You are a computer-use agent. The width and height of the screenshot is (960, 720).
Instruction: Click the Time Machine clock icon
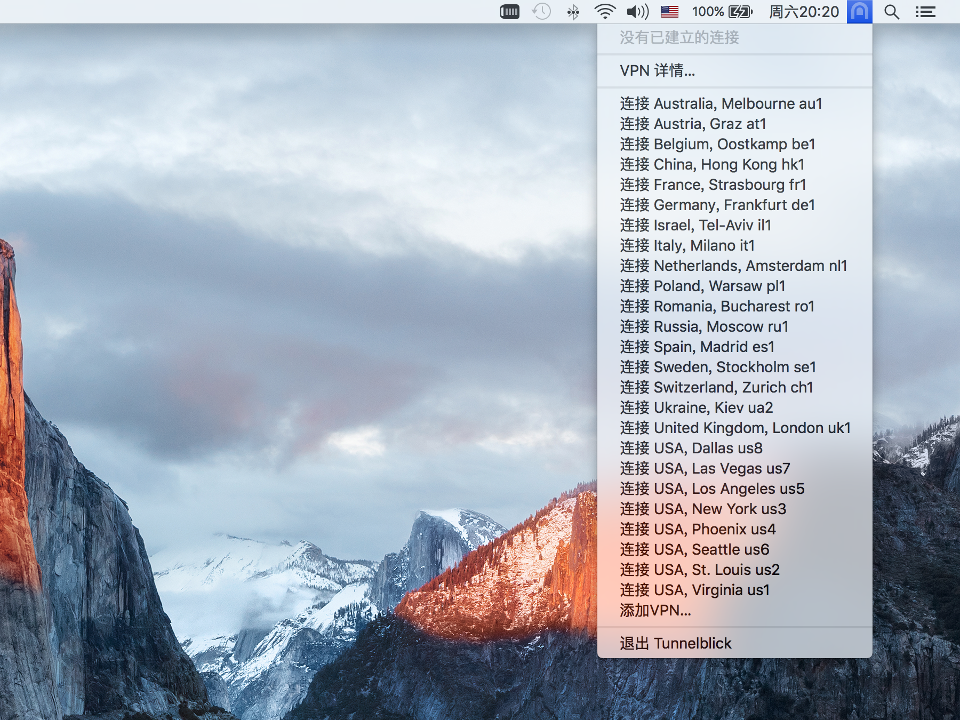[541, 12]
